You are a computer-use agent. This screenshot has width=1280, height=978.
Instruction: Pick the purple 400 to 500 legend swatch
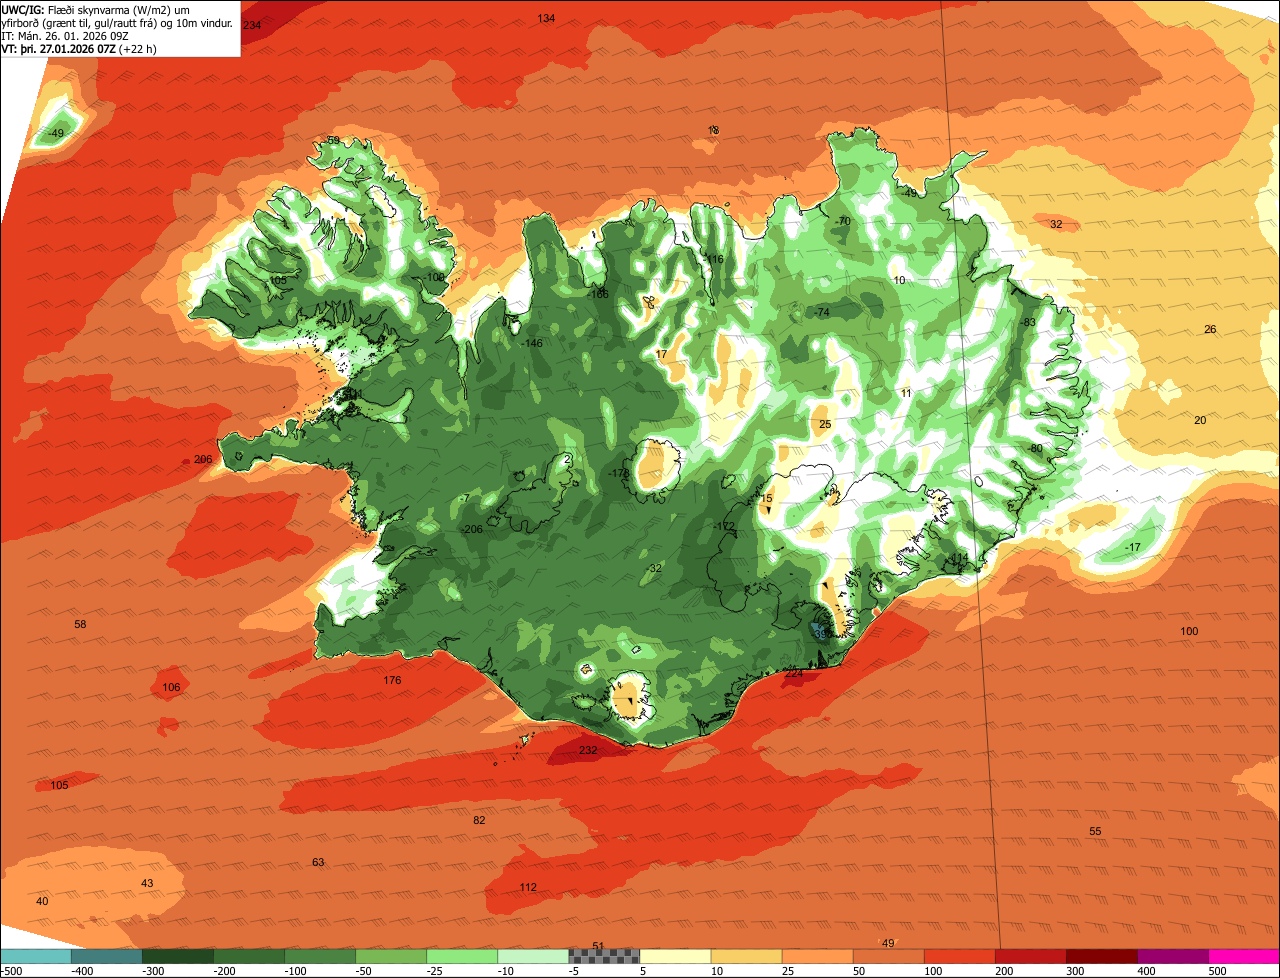(1173, 956)
